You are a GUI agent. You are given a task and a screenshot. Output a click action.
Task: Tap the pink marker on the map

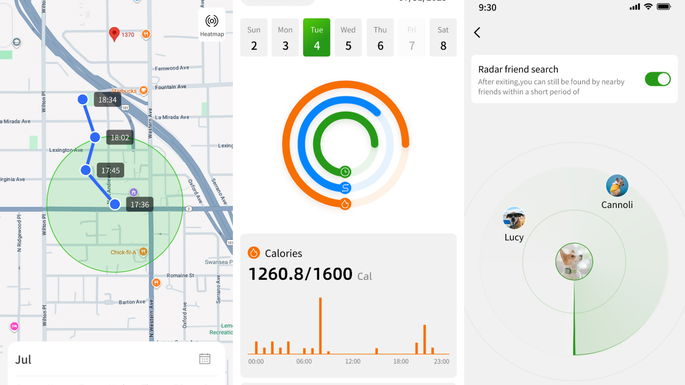(14, 326)
